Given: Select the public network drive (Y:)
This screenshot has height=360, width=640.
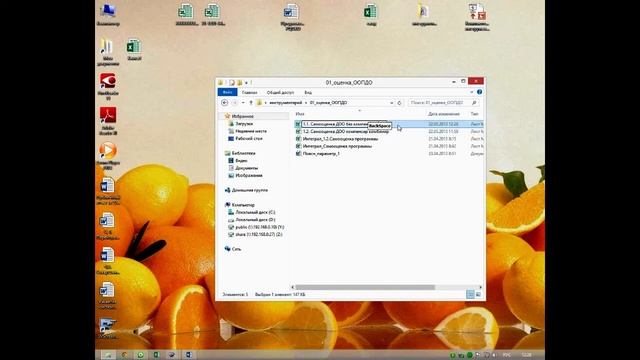Looking at the screenshot, I should (260, 227).
